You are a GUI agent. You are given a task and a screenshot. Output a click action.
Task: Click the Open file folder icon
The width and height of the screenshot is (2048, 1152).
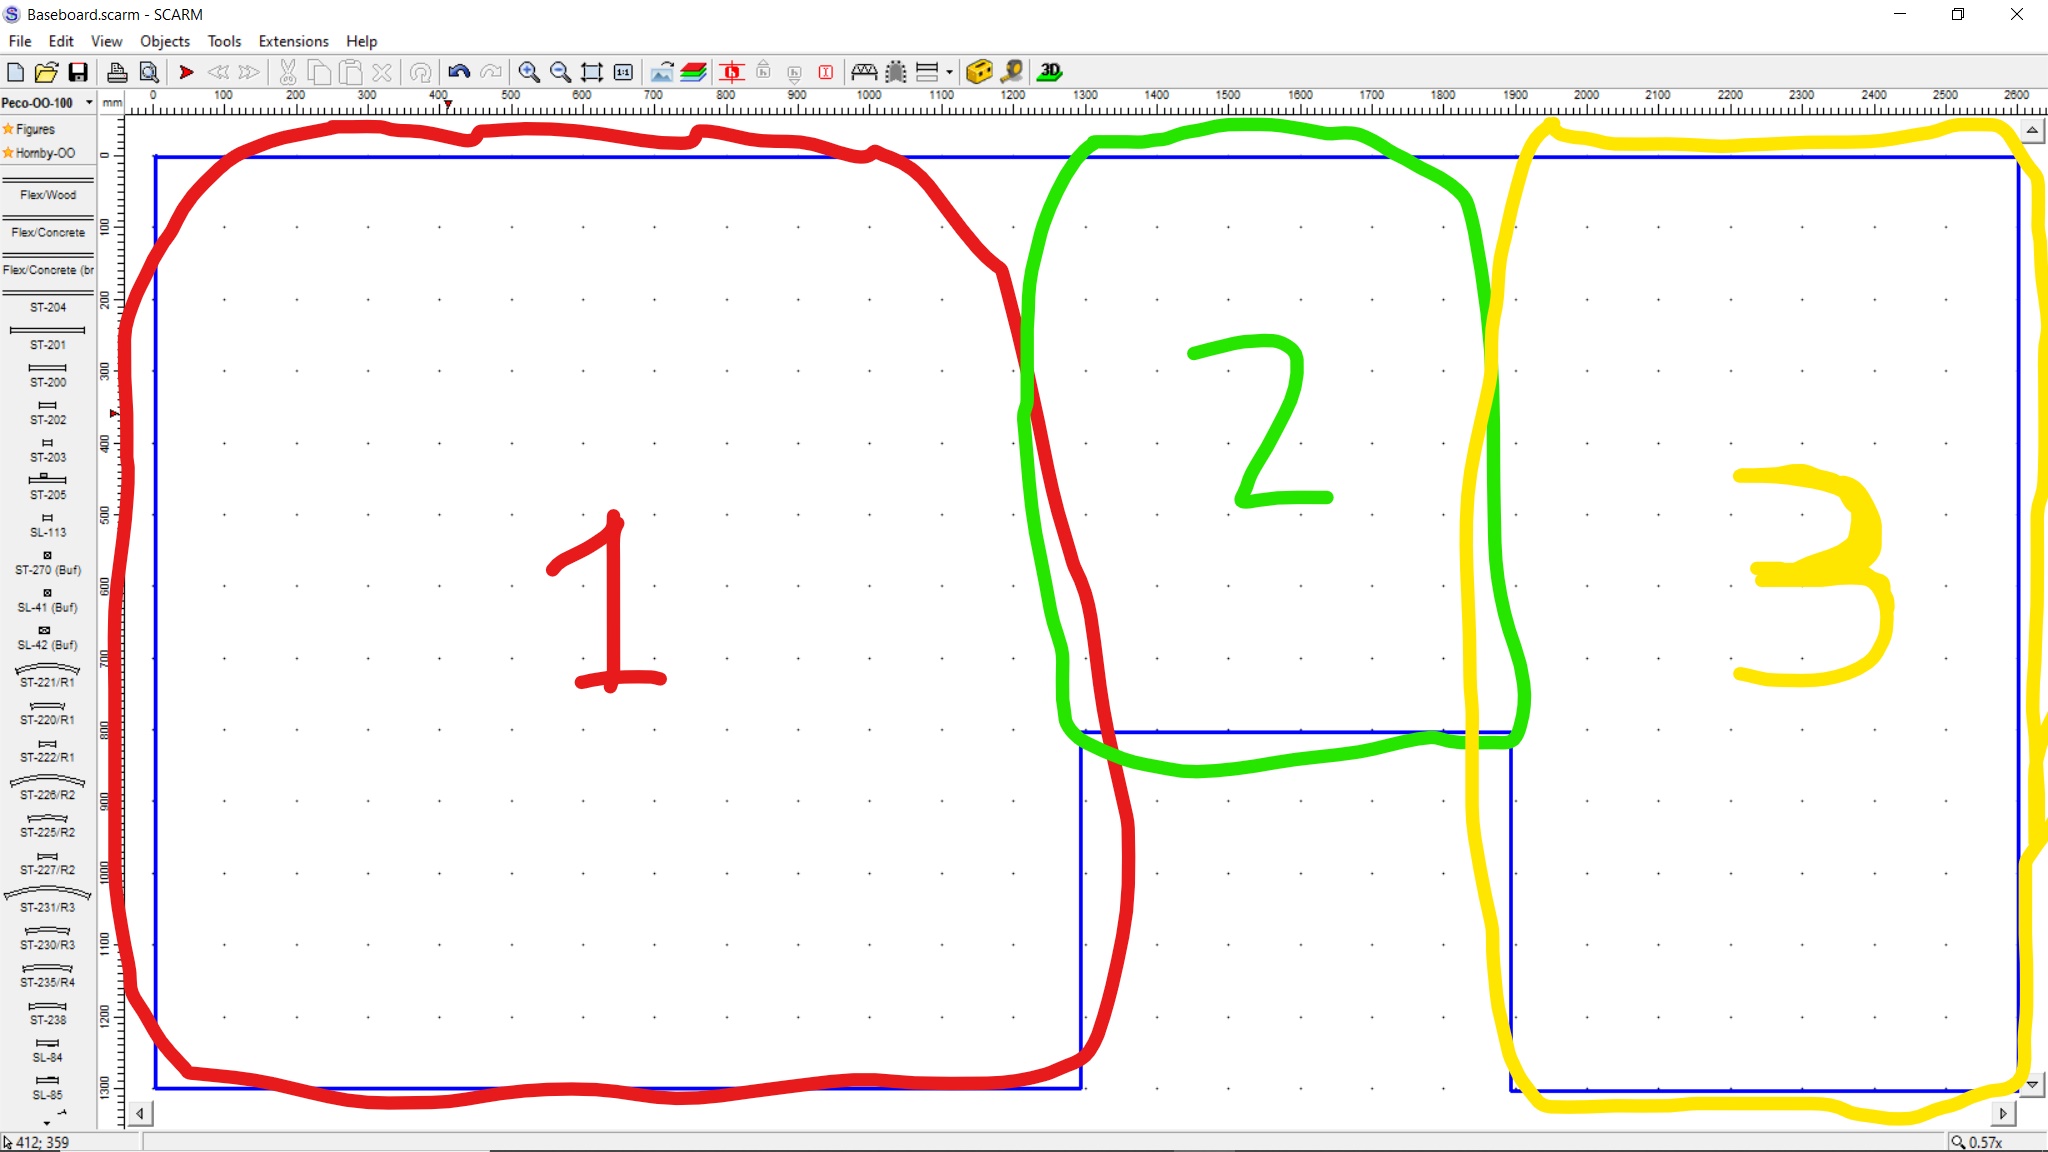[x=46, y=72]
